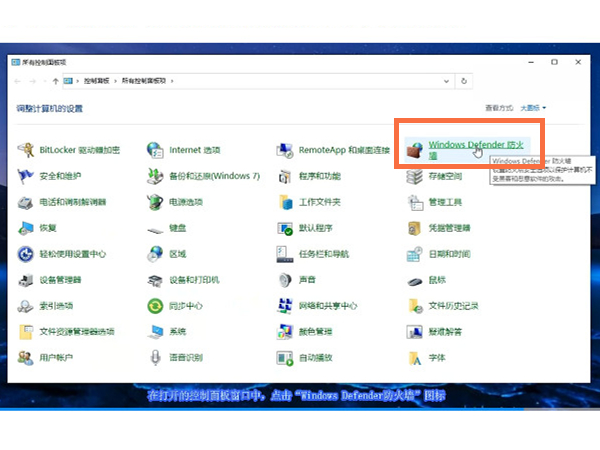This screenshot has width=600, height=450.
Task: Click the 鼠标 icon
Action: coord(415,280)
